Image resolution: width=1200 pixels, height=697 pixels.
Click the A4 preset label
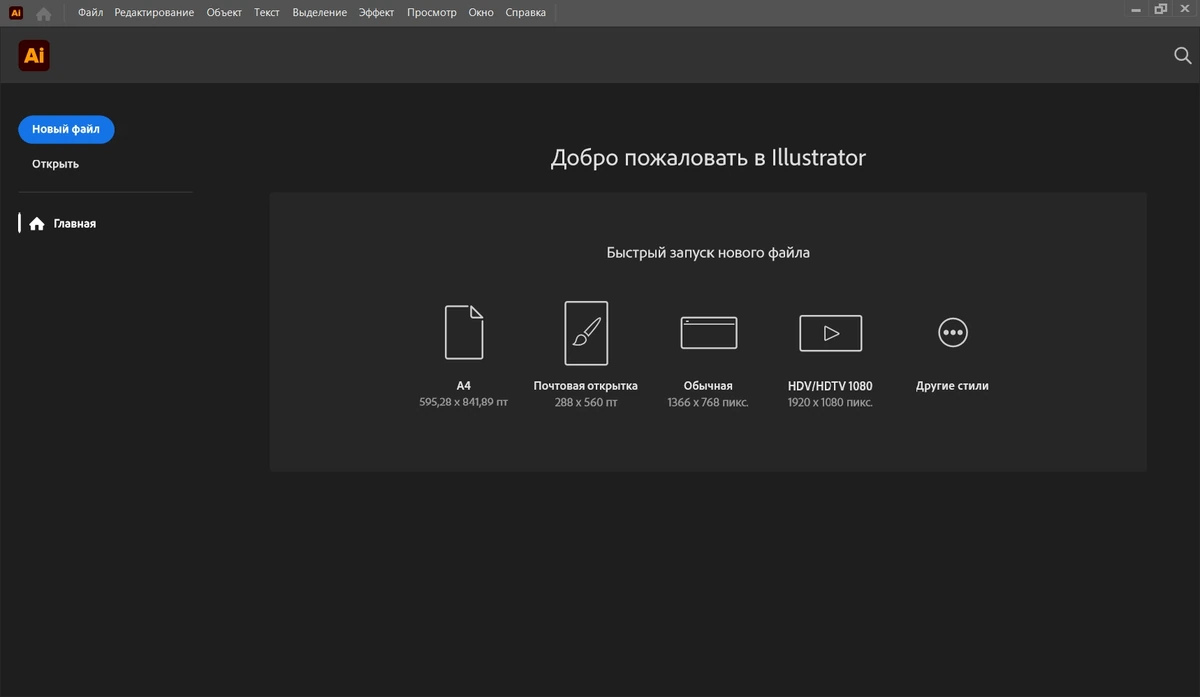coord(464,386)
